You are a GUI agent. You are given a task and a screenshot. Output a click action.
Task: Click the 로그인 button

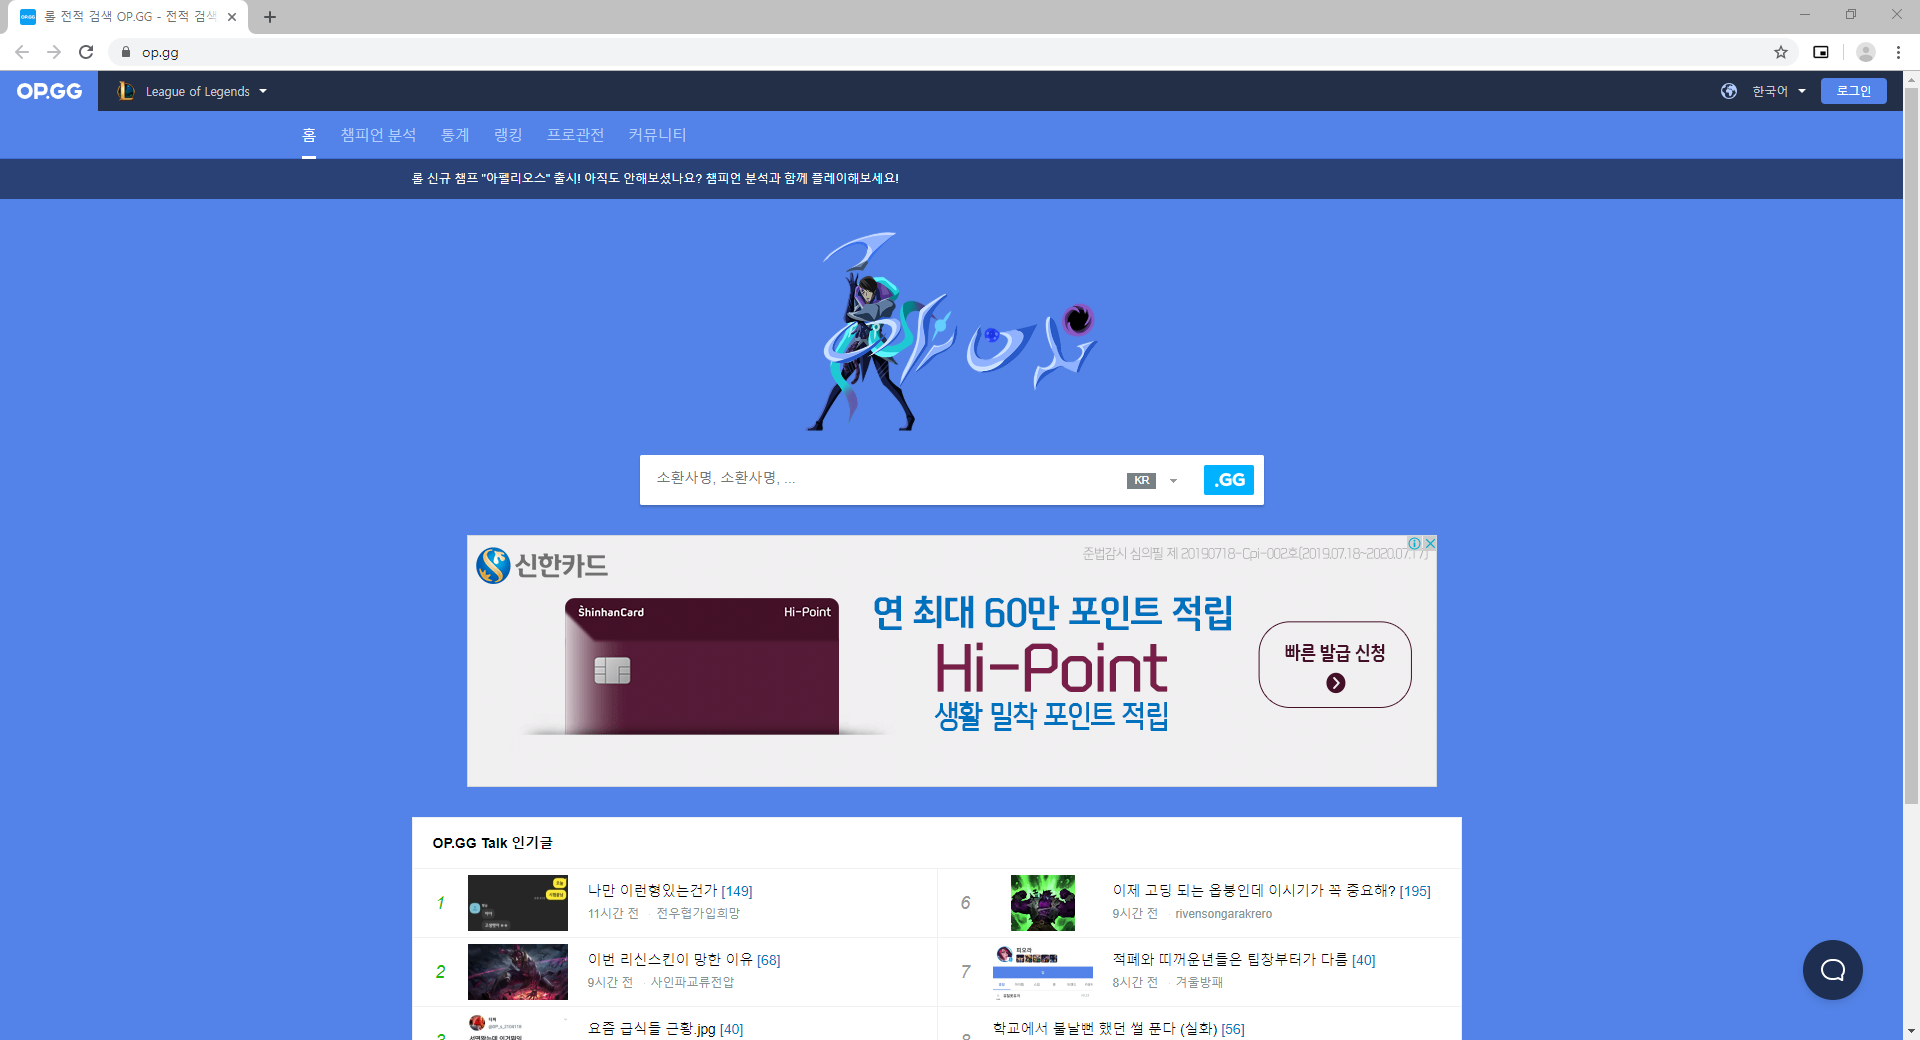coord(1853,91)
